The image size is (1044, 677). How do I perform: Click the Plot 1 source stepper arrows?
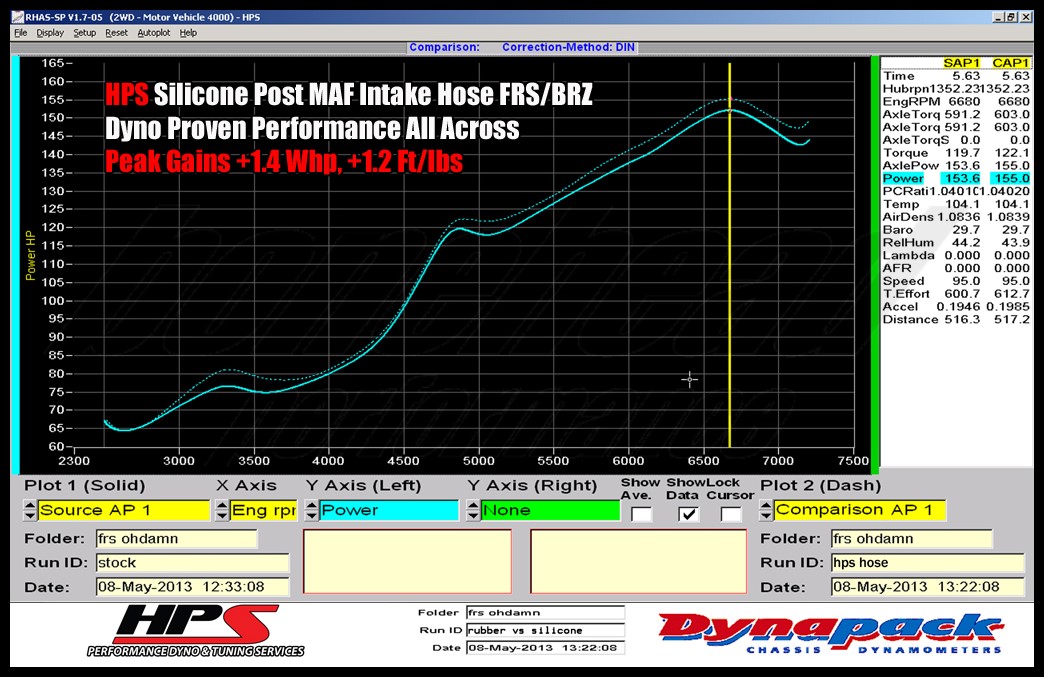pos(30,511)
